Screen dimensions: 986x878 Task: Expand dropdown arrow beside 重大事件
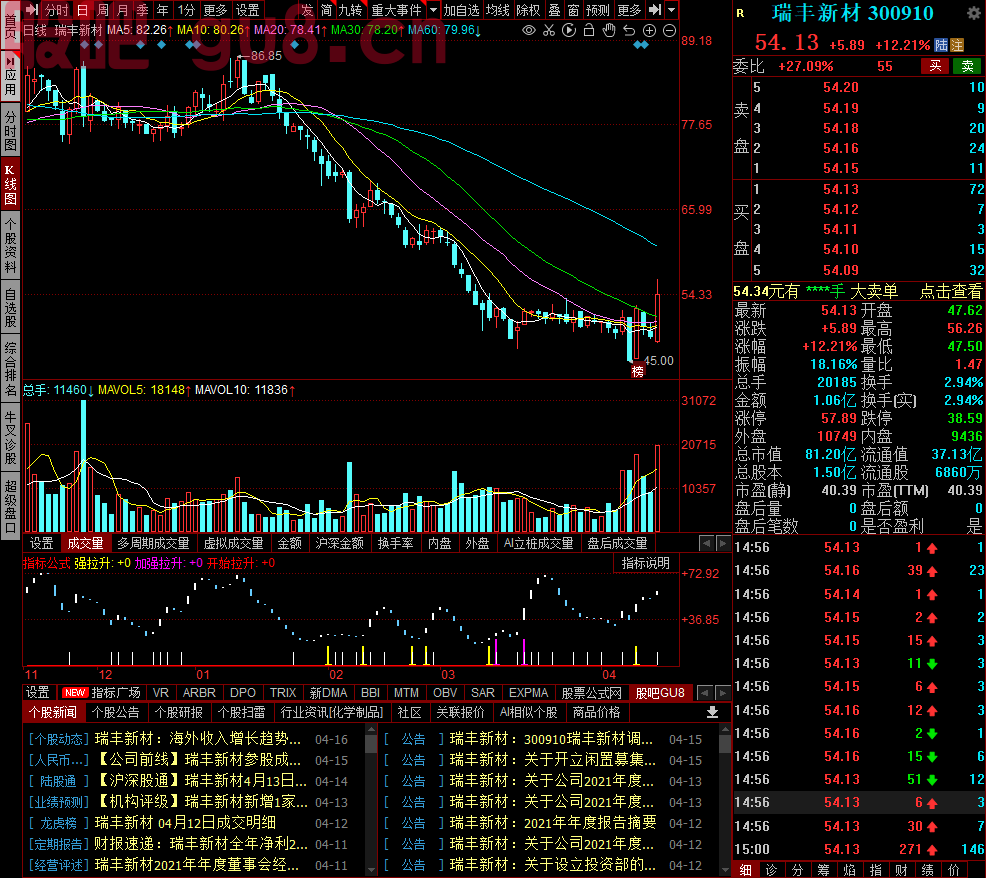click(x=433, y=9)
